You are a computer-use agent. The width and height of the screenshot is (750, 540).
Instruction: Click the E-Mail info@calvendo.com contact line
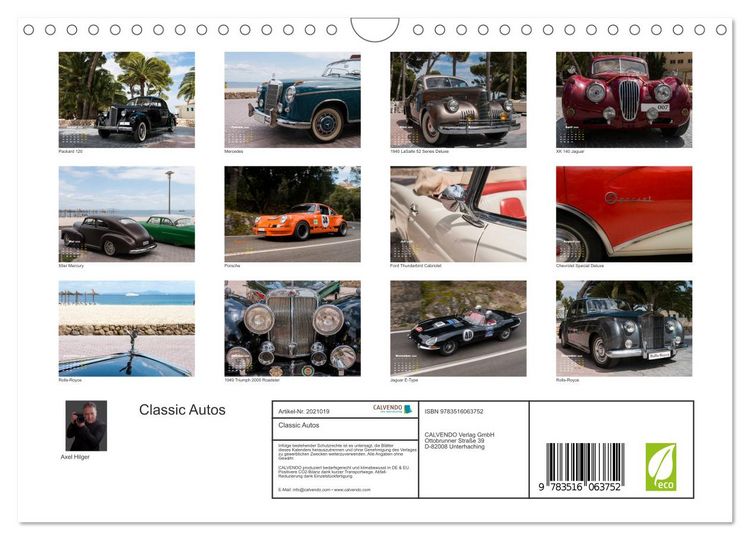click(324, 490)
